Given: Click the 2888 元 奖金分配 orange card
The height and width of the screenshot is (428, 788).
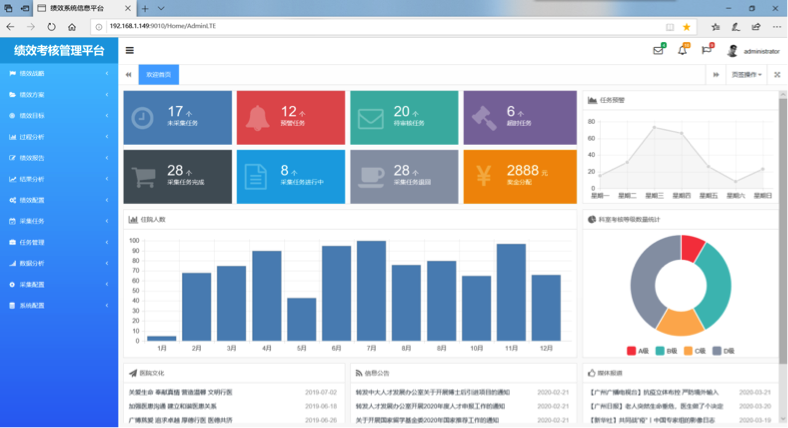Looking at the screenshot, I should point(520,176).
